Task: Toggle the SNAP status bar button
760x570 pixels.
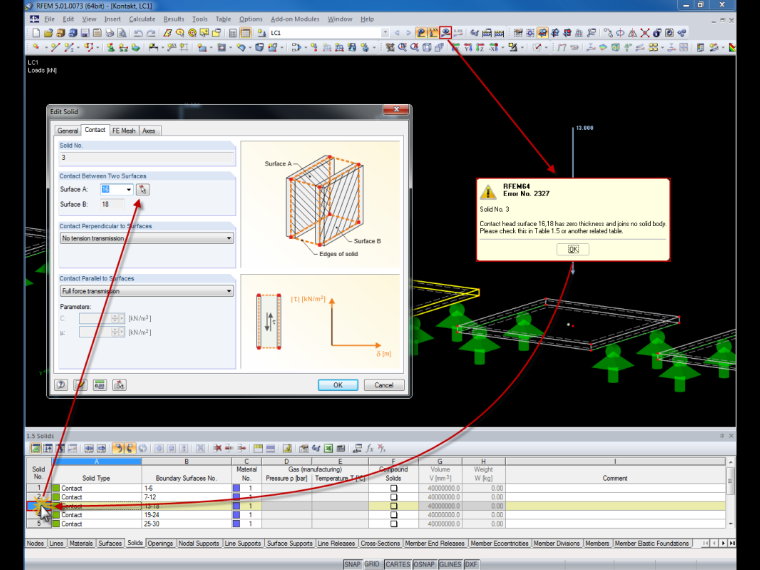Action: point(352,564)
